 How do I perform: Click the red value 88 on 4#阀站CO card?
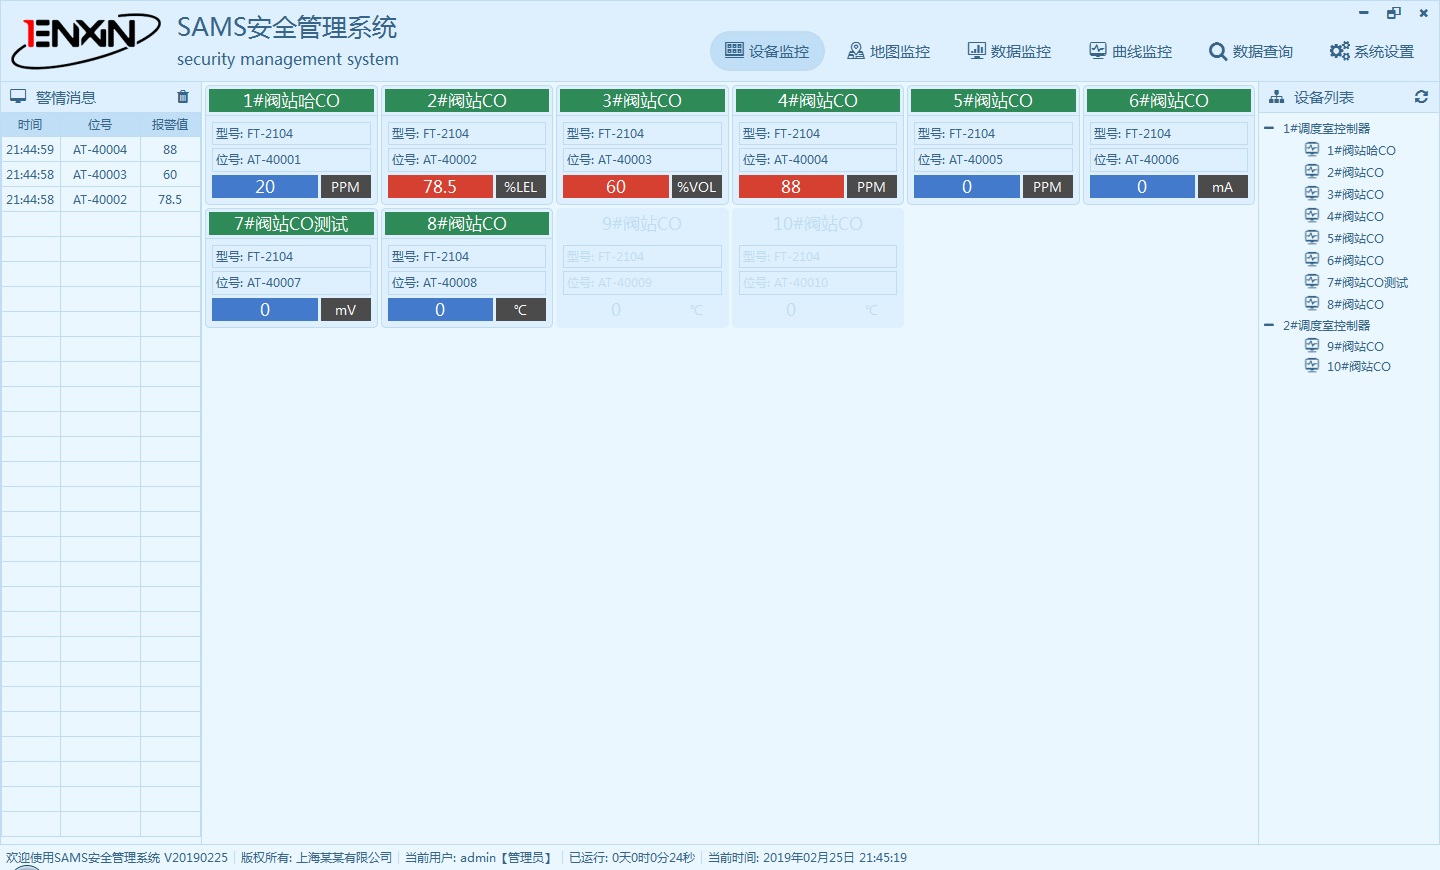[791, 187]
